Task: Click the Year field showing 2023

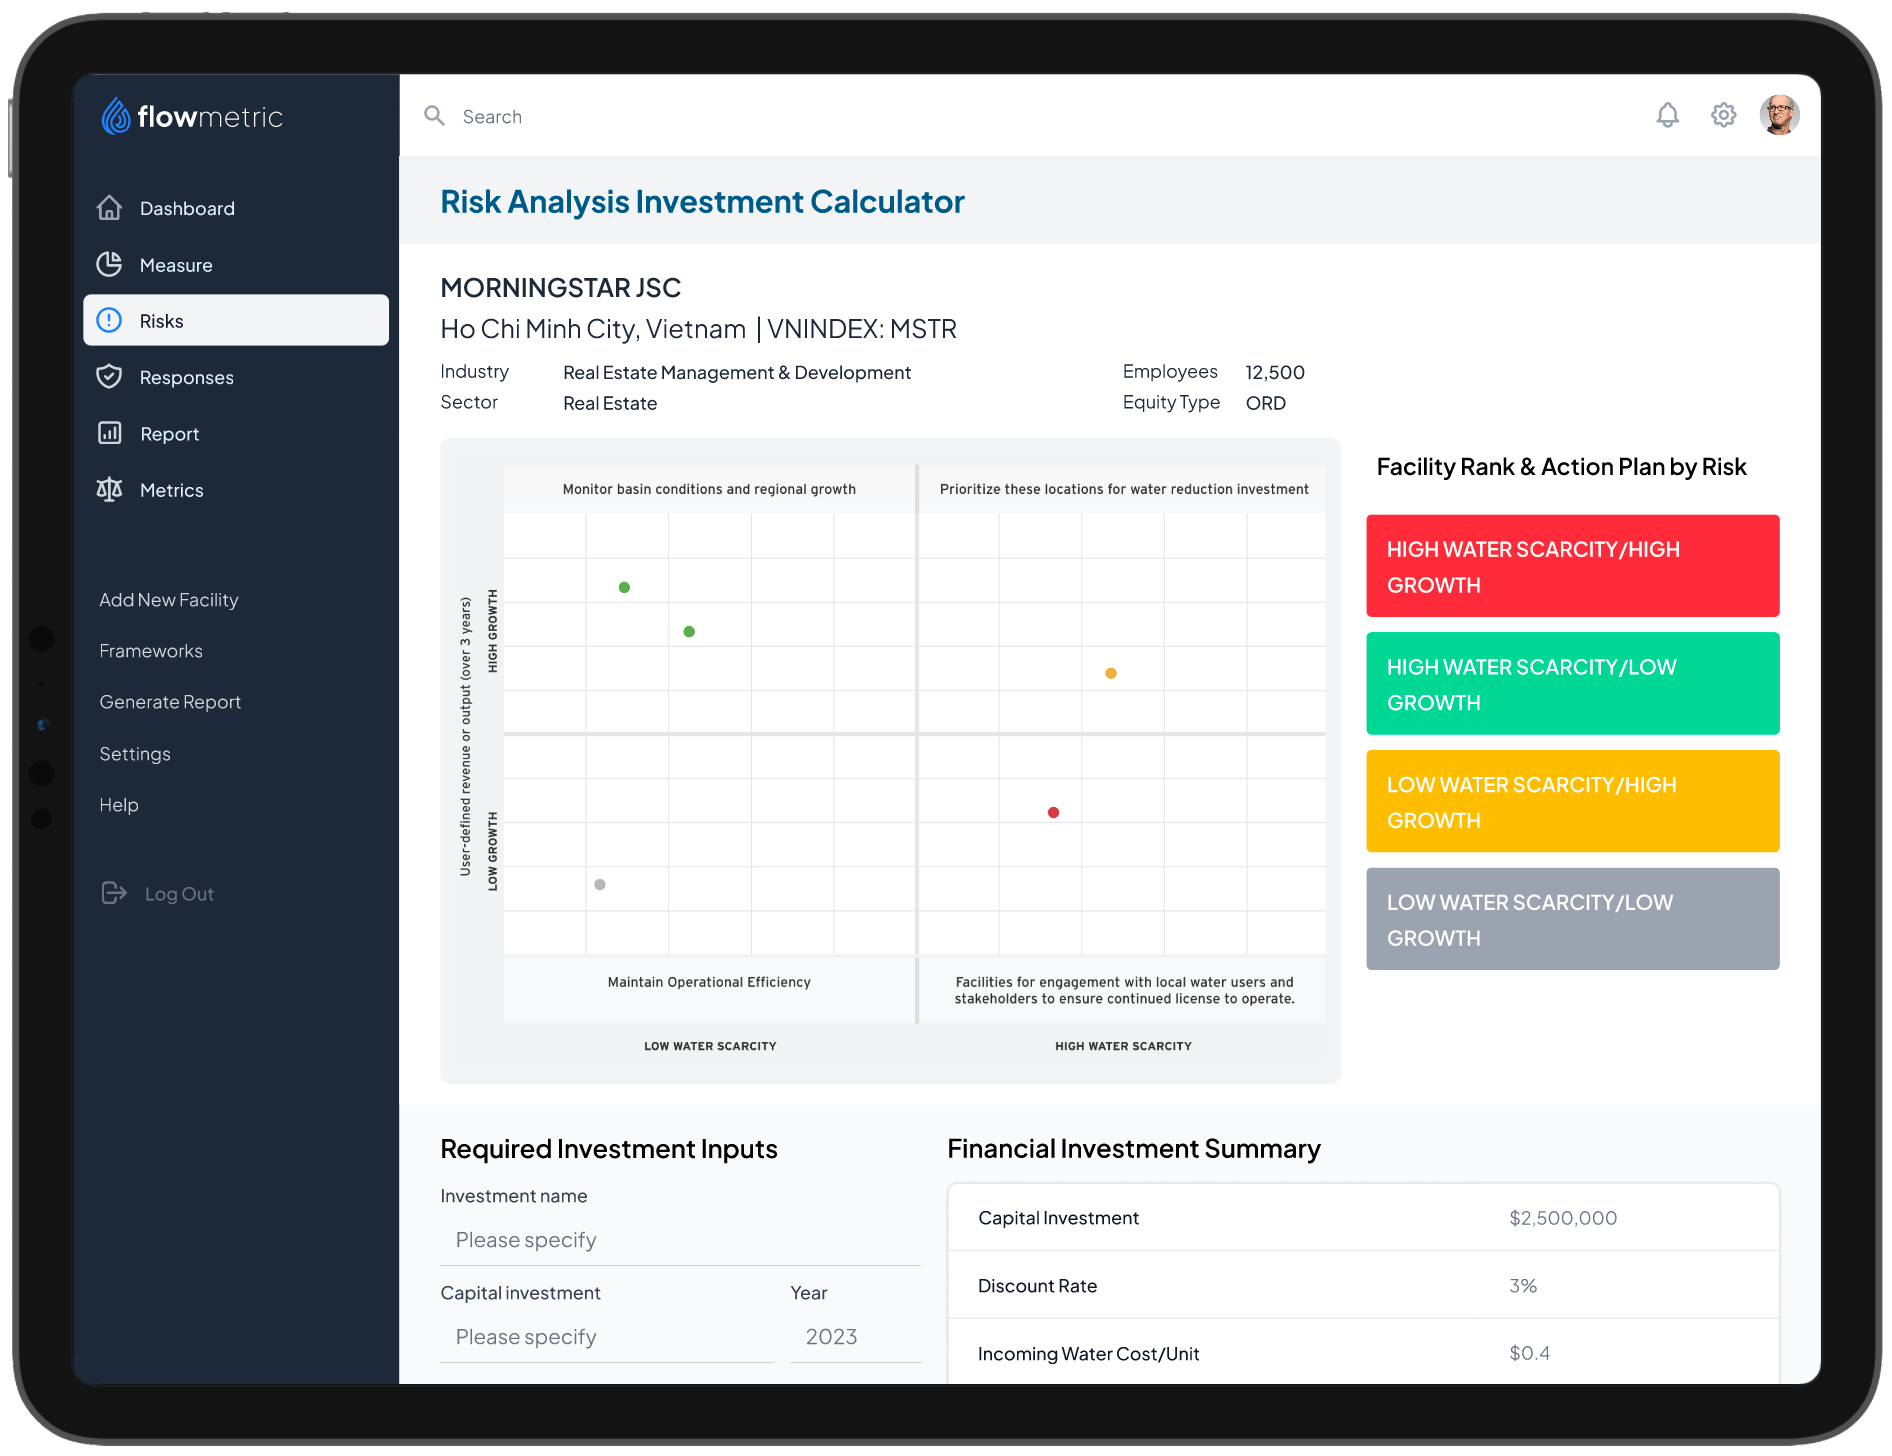Action: coord(856,1337)
